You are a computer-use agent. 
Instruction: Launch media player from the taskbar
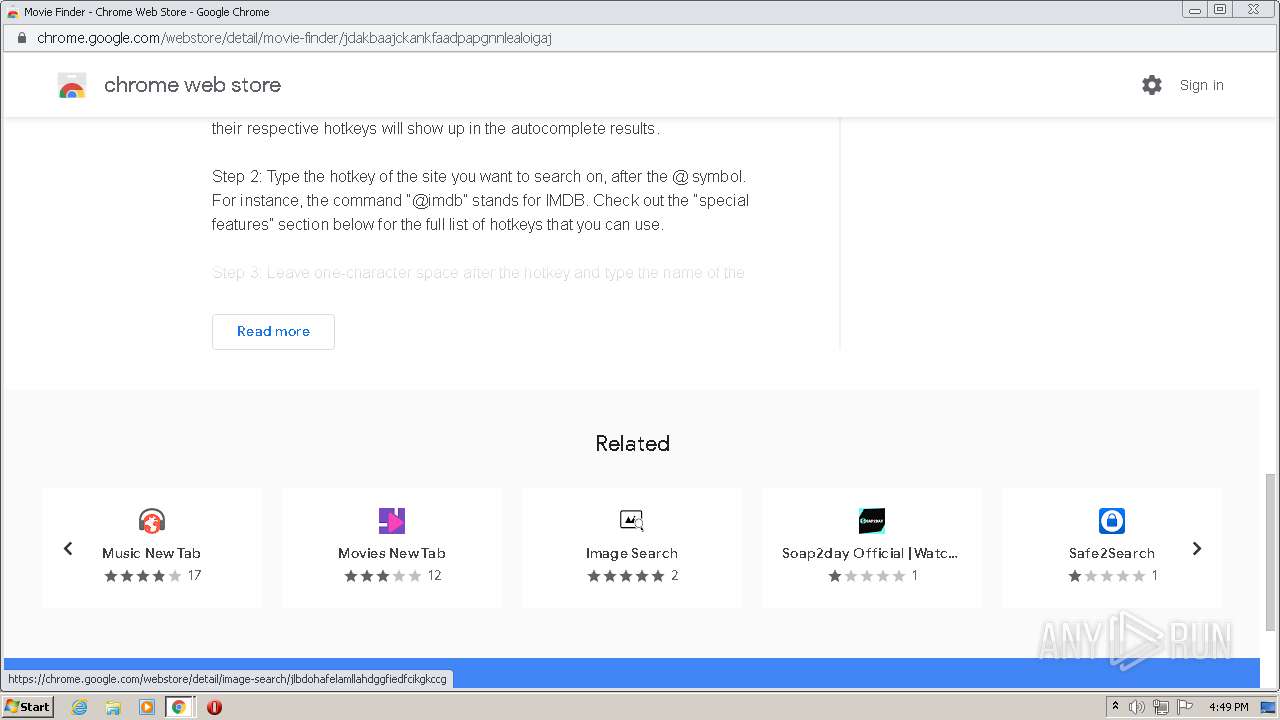[147, 707]
